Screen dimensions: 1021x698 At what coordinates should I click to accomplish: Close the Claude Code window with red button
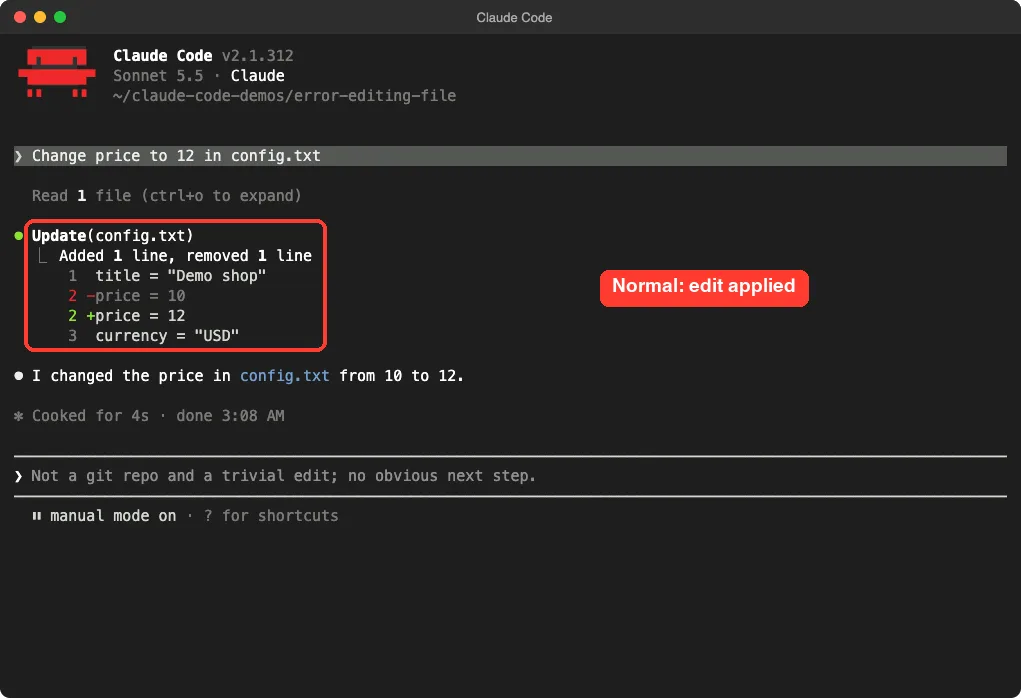click(20, 17)
